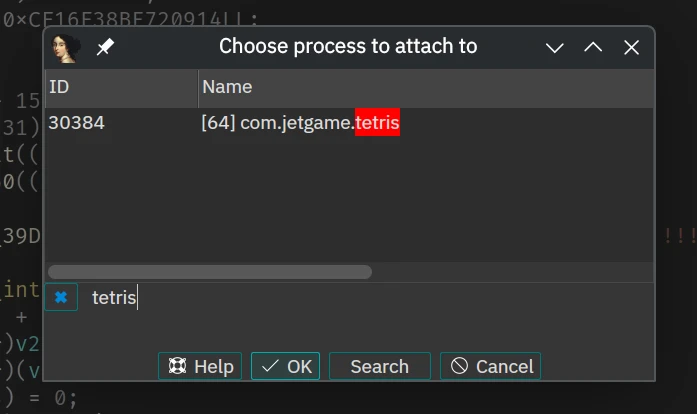This screenshot has width=697, height=414.
Task: Select process ID 30384
Action: pos(76,123)
